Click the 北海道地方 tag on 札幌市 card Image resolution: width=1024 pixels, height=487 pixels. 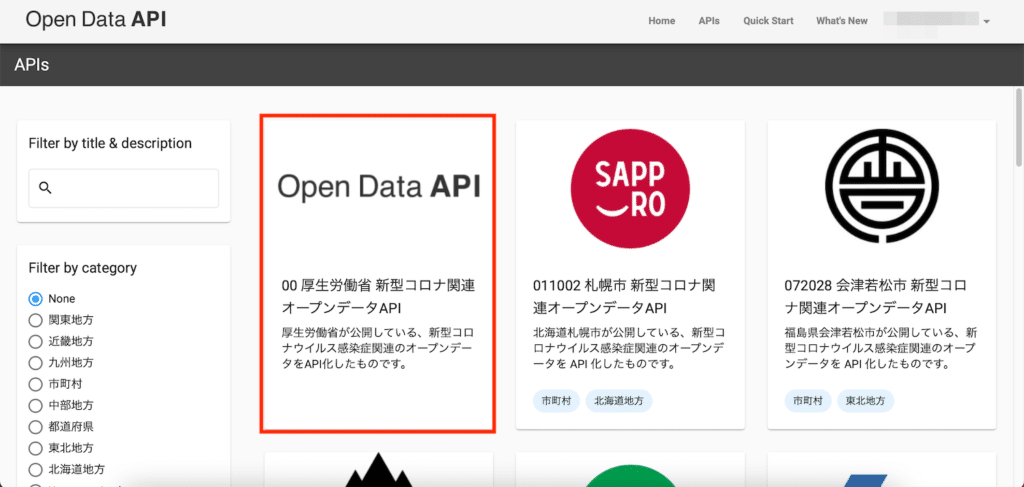(619, 401)
